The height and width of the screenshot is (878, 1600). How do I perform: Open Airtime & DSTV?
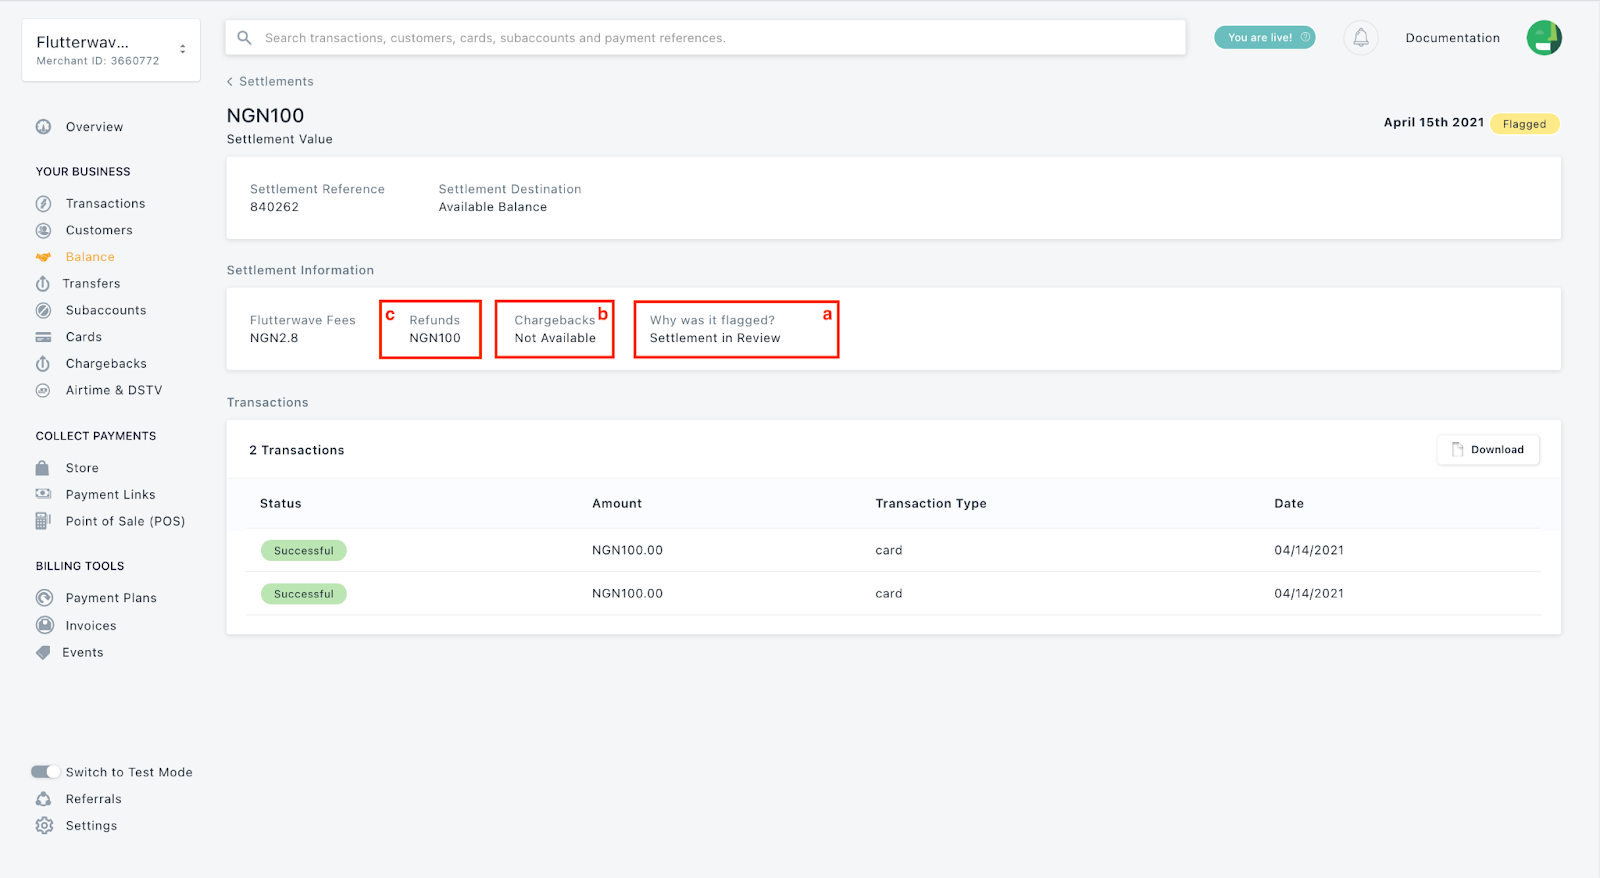(x=114, y=391)
